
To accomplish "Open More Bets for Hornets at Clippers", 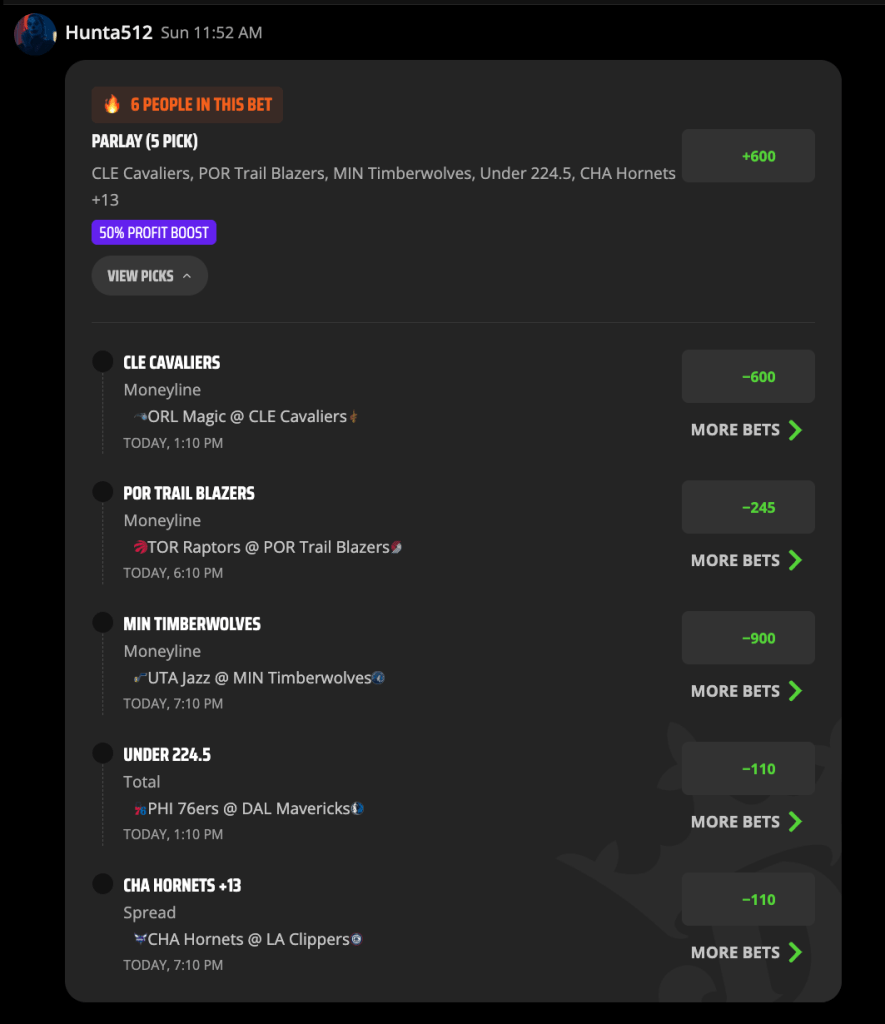I will [747, 952].
